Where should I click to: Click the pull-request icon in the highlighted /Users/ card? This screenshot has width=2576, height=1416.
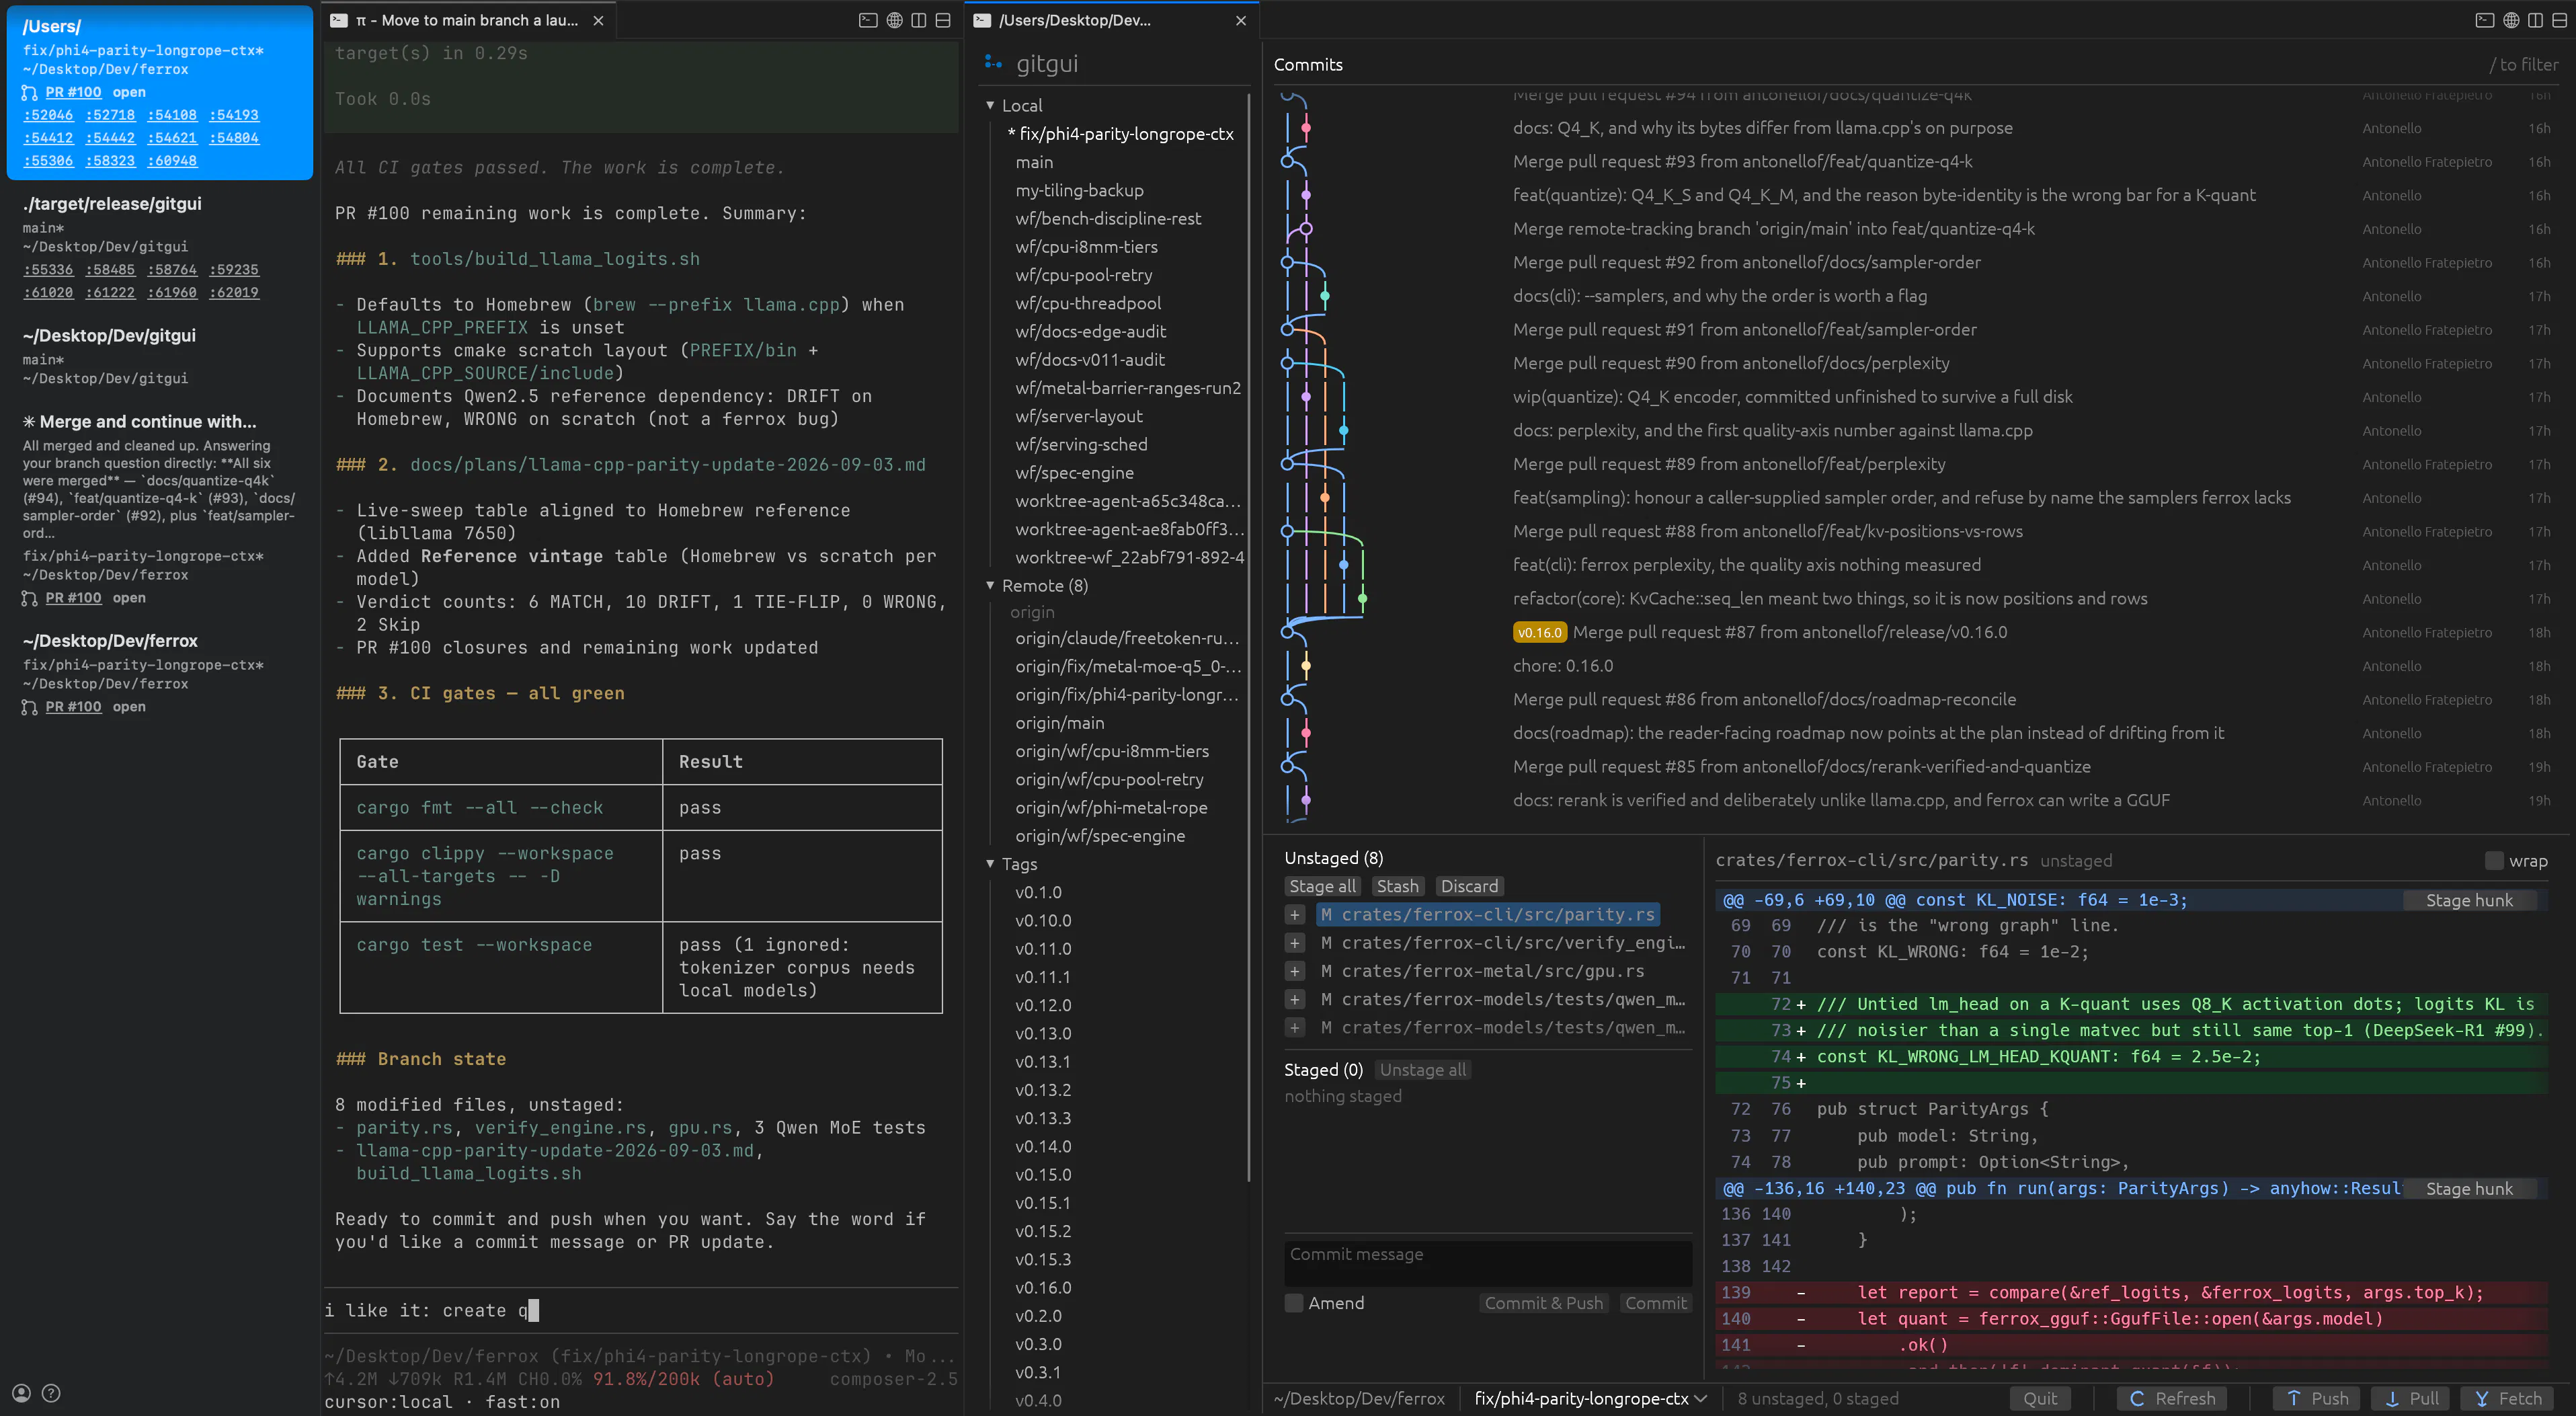(30, 92)
